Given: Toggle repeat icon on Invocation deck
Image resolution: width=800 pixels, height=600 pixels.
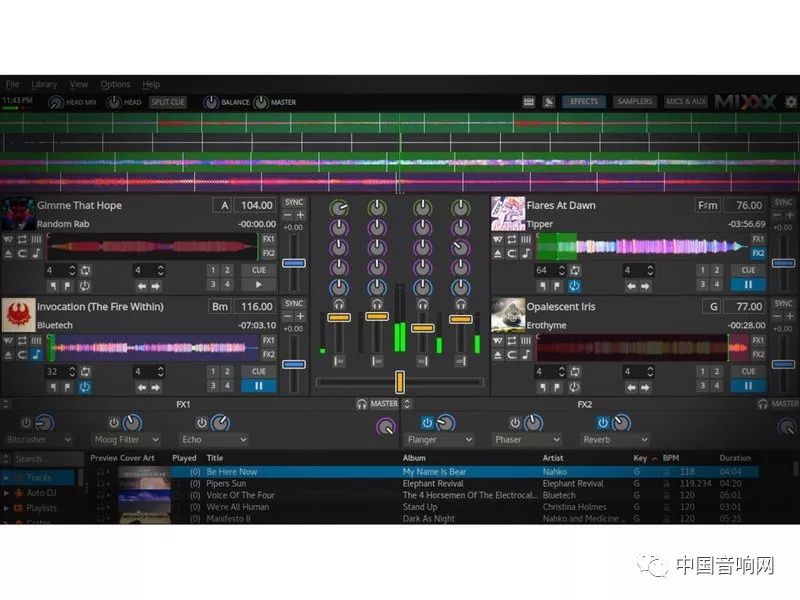Looking at the screenshot, I should pyautogui.click(x=22, y=340).
